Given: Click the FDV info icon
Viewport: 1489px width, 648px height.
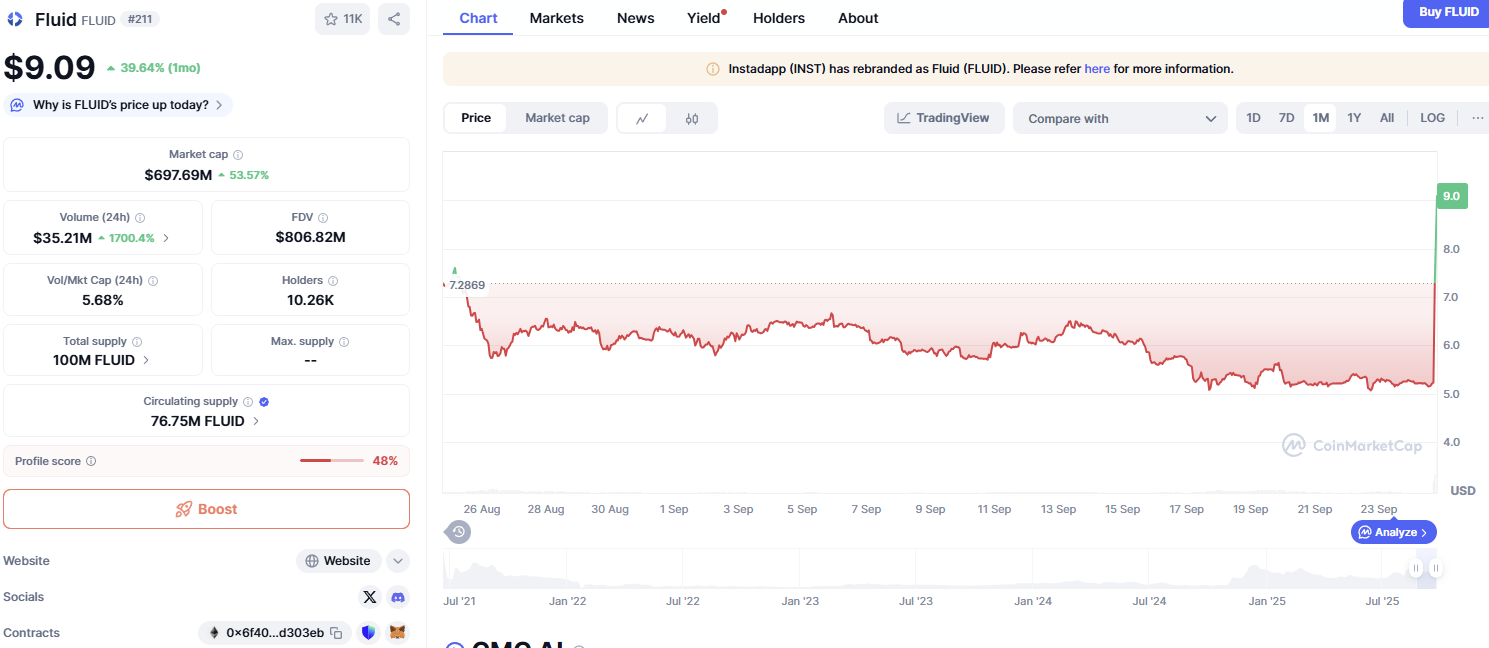Looking at the screenshot, I should 323,218.
